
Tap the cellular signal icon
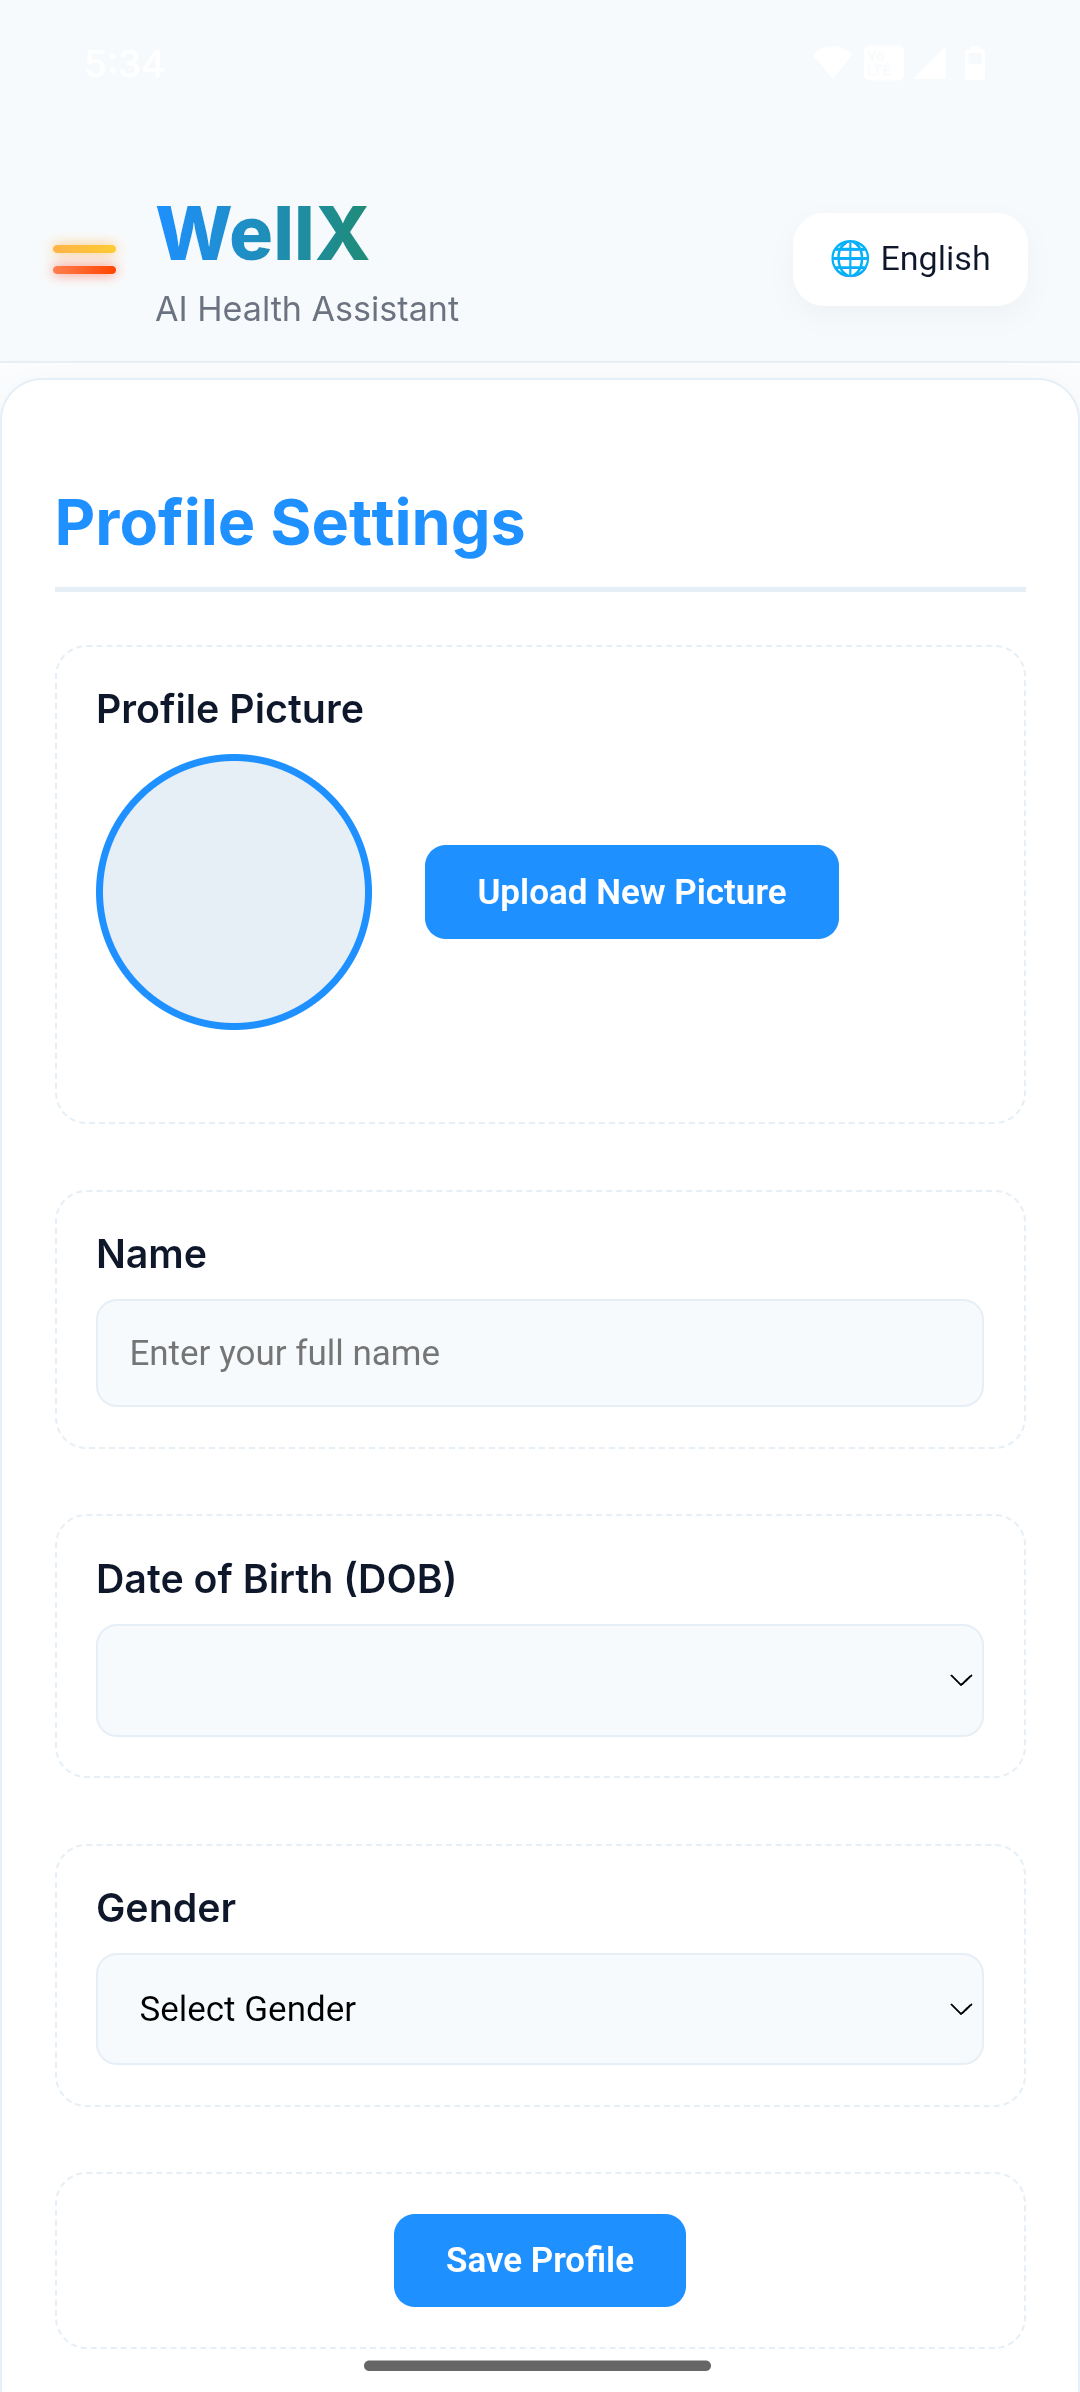930,63
